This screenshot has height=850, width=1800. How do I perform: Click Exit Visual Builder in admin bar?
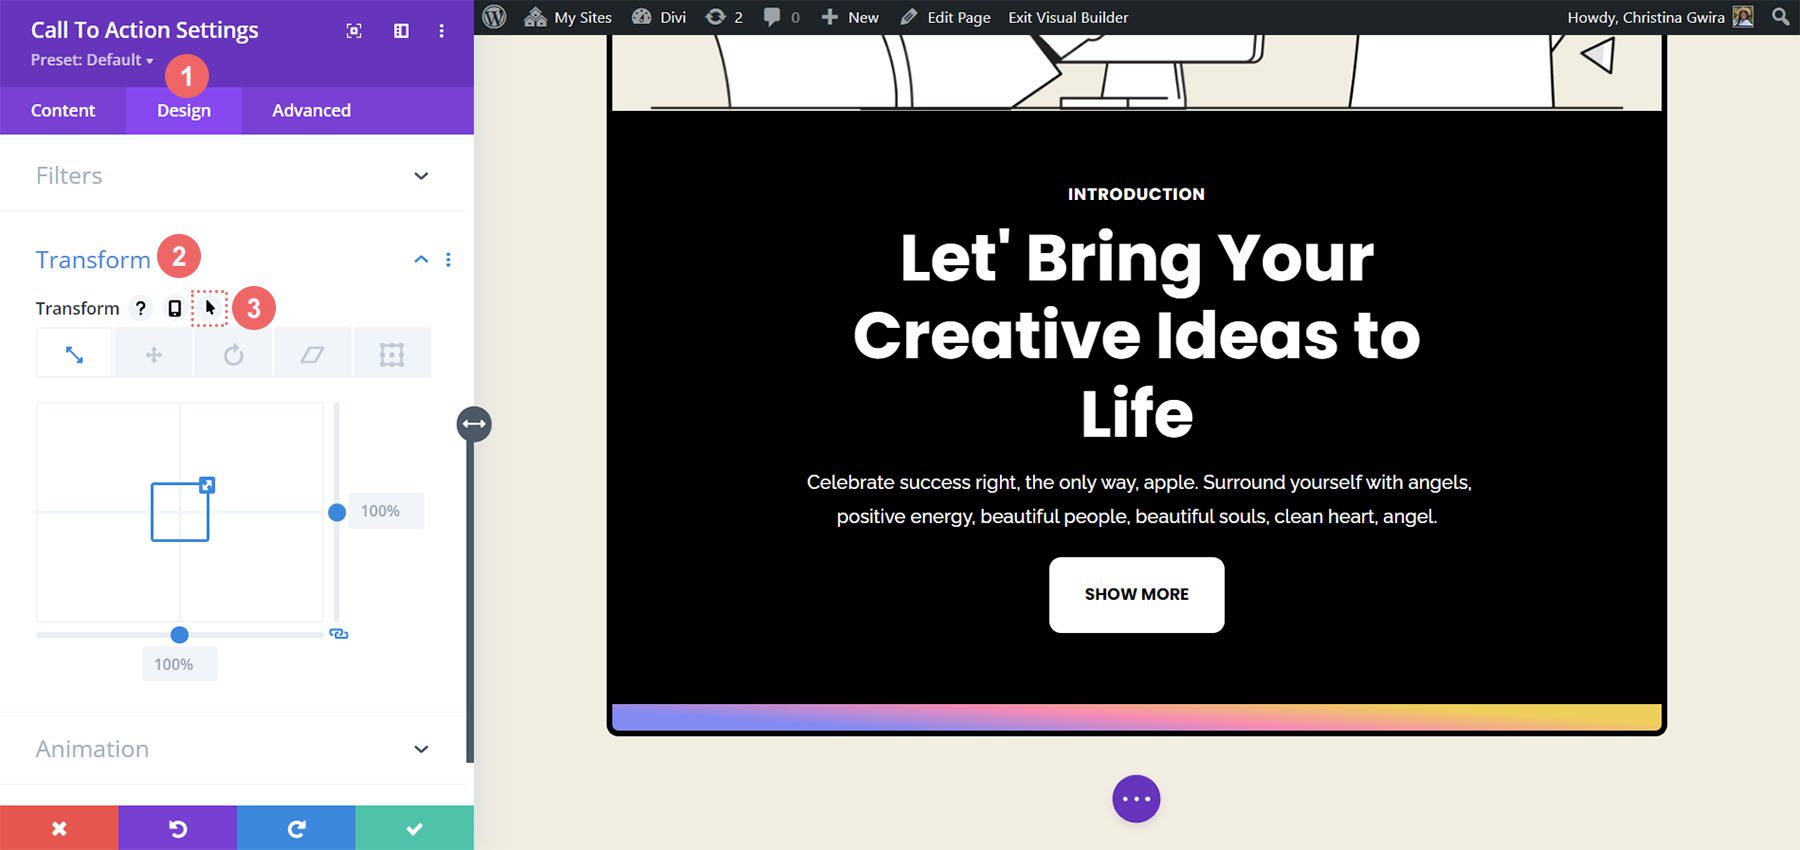(1068, 17)
